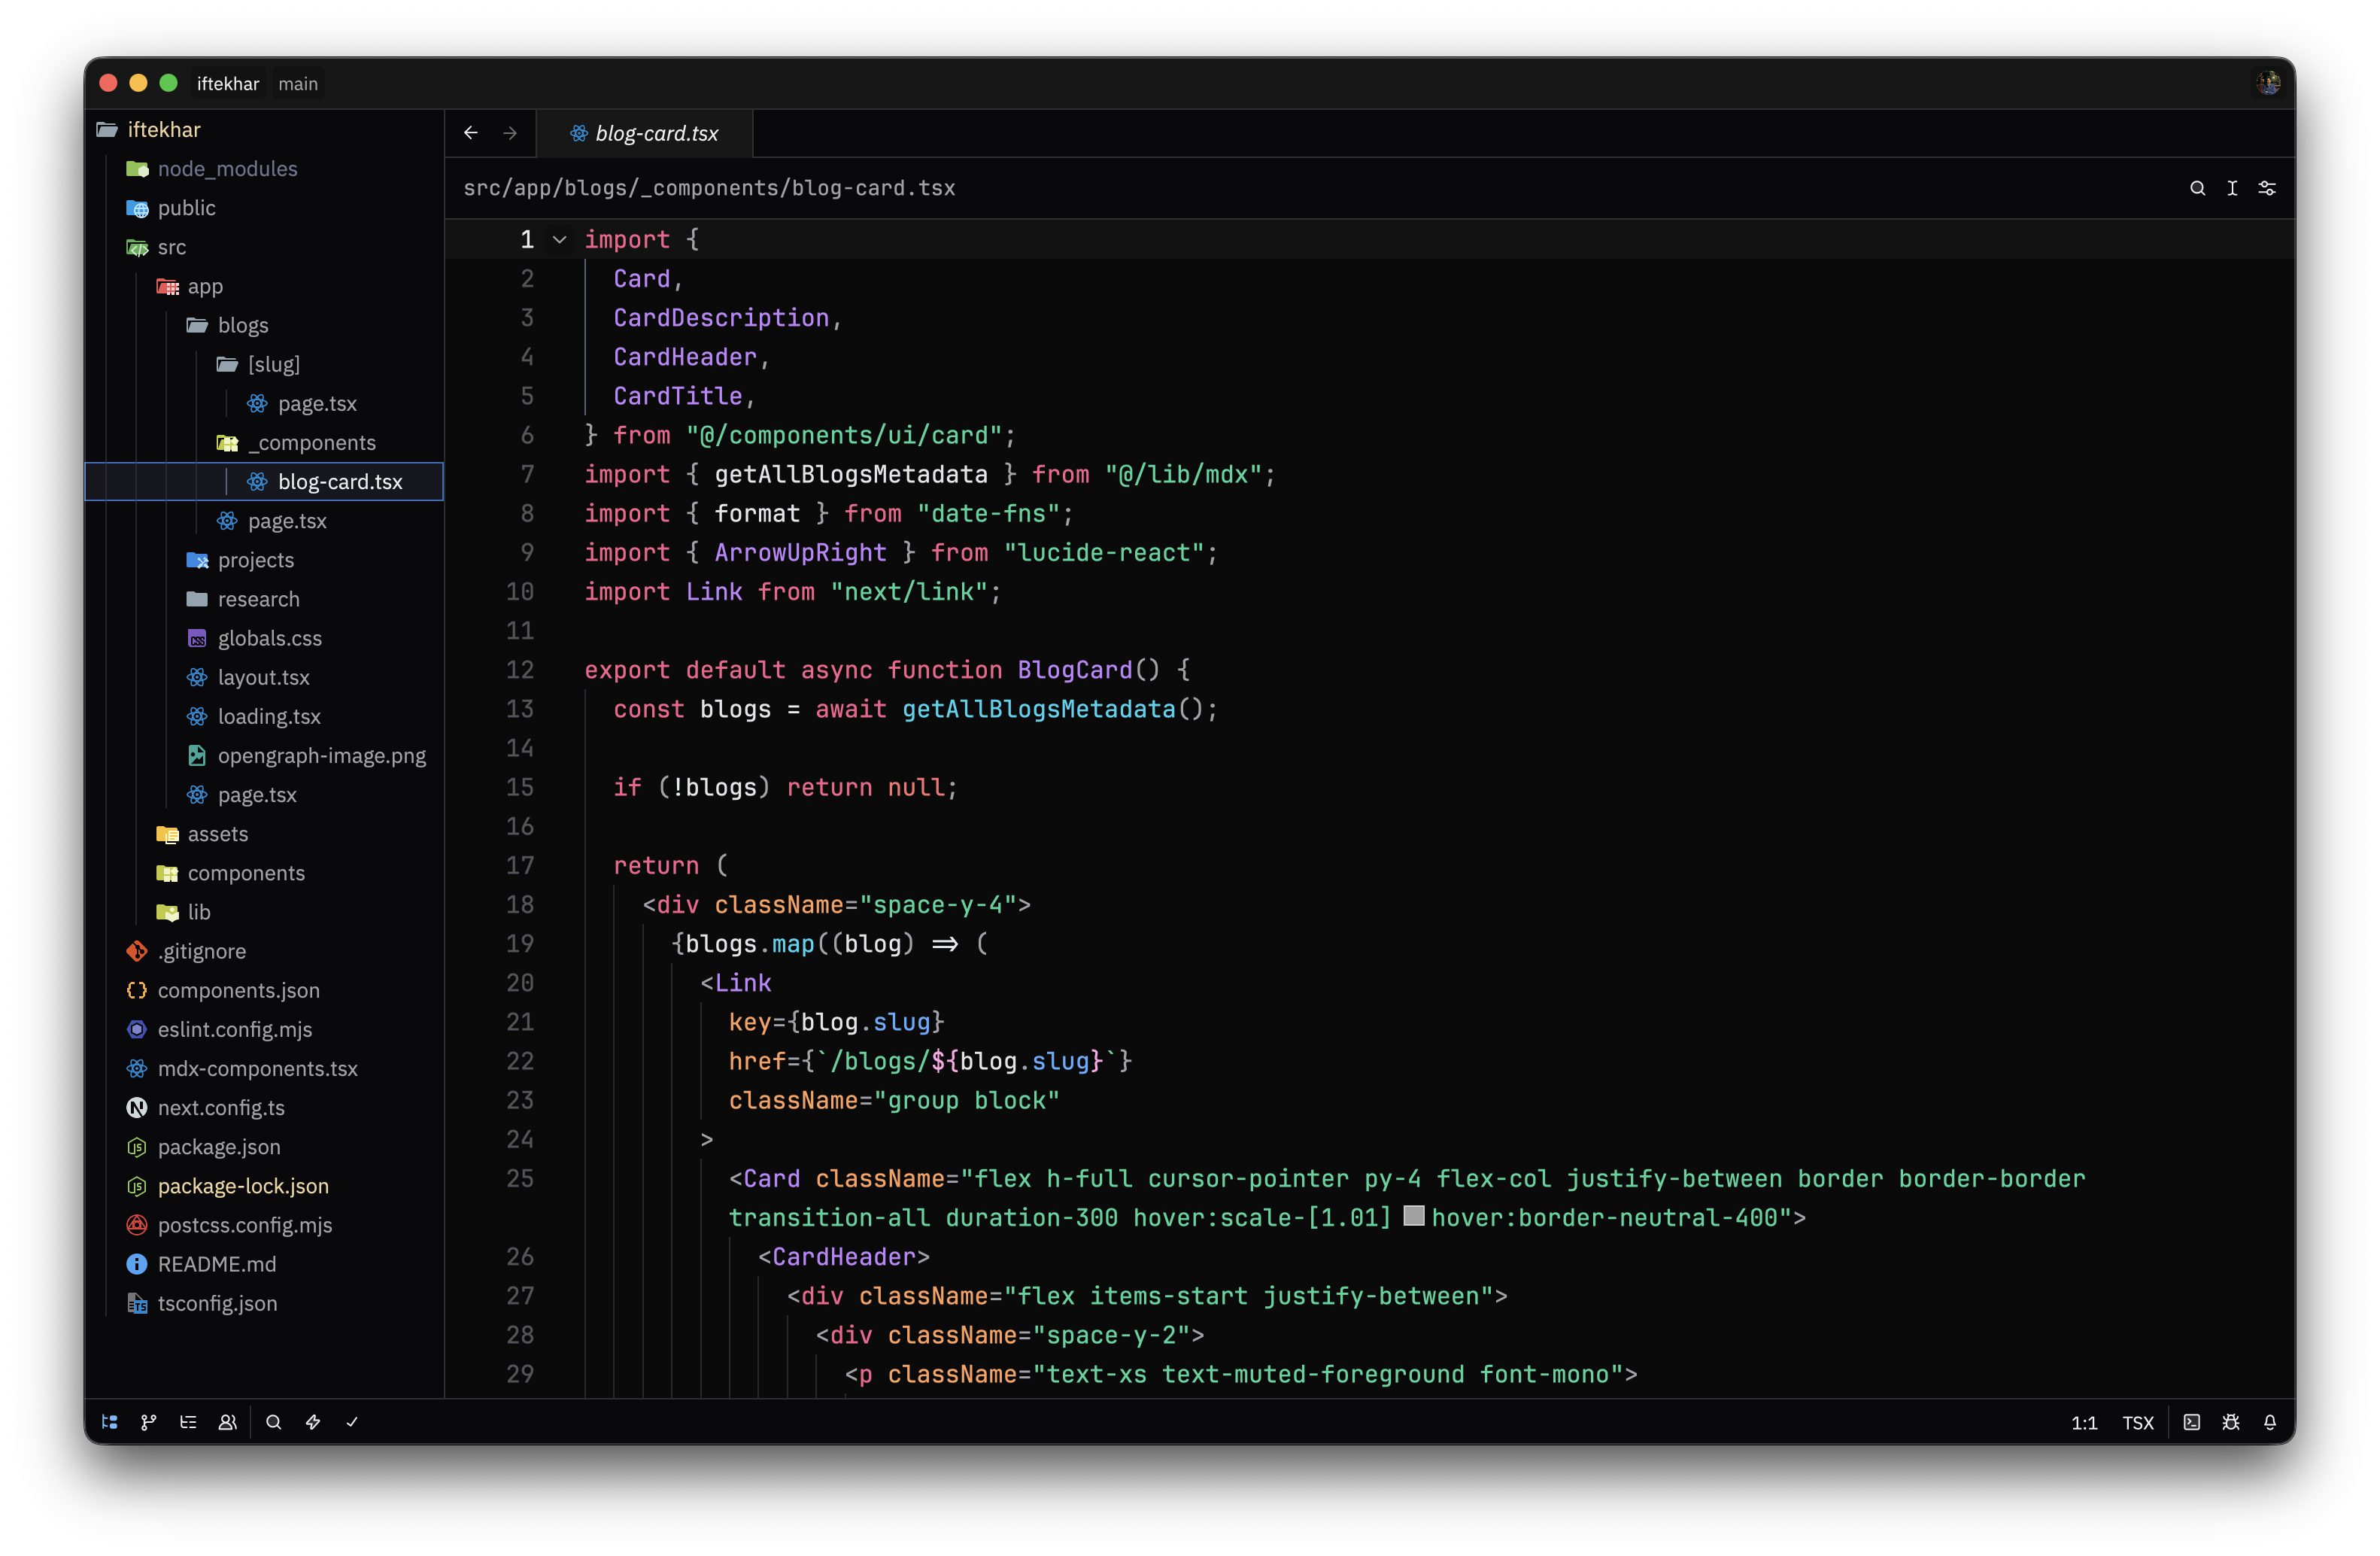
Task: Click the lightning bolt icon in status bar
Action: 313,1422
